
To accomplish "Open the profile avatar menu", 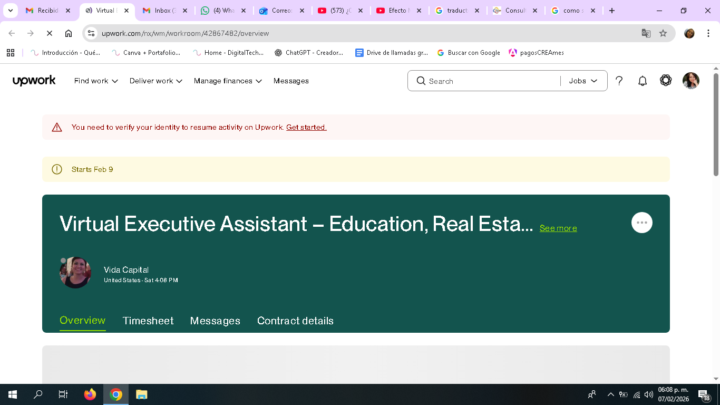I will tap(691, 81).
